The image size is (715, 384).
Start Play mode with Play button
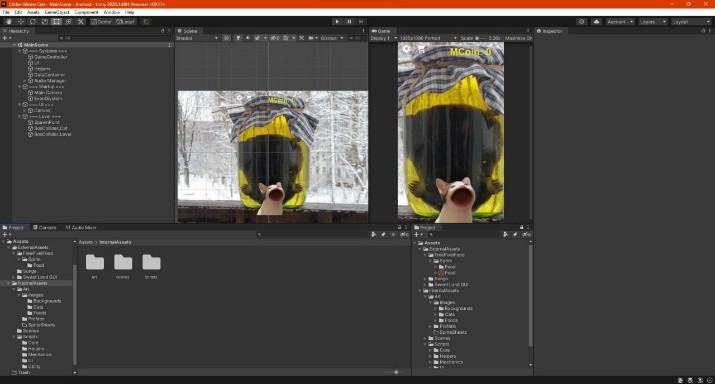(x=337, y=21)
